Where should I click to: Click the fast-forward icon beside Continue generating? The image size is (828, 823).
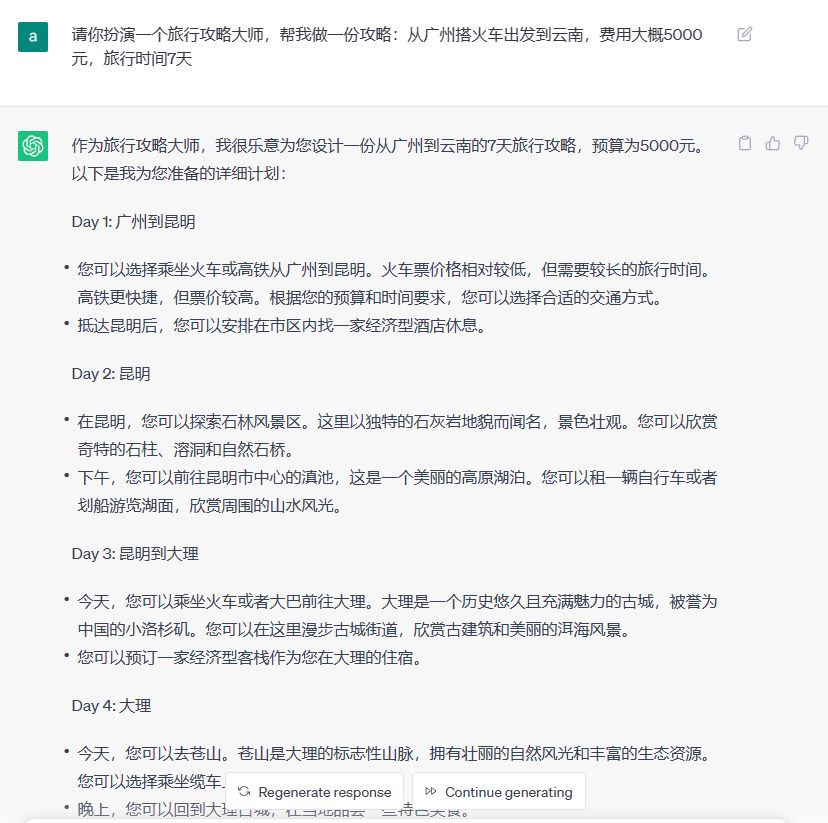(x=431, y=791)
